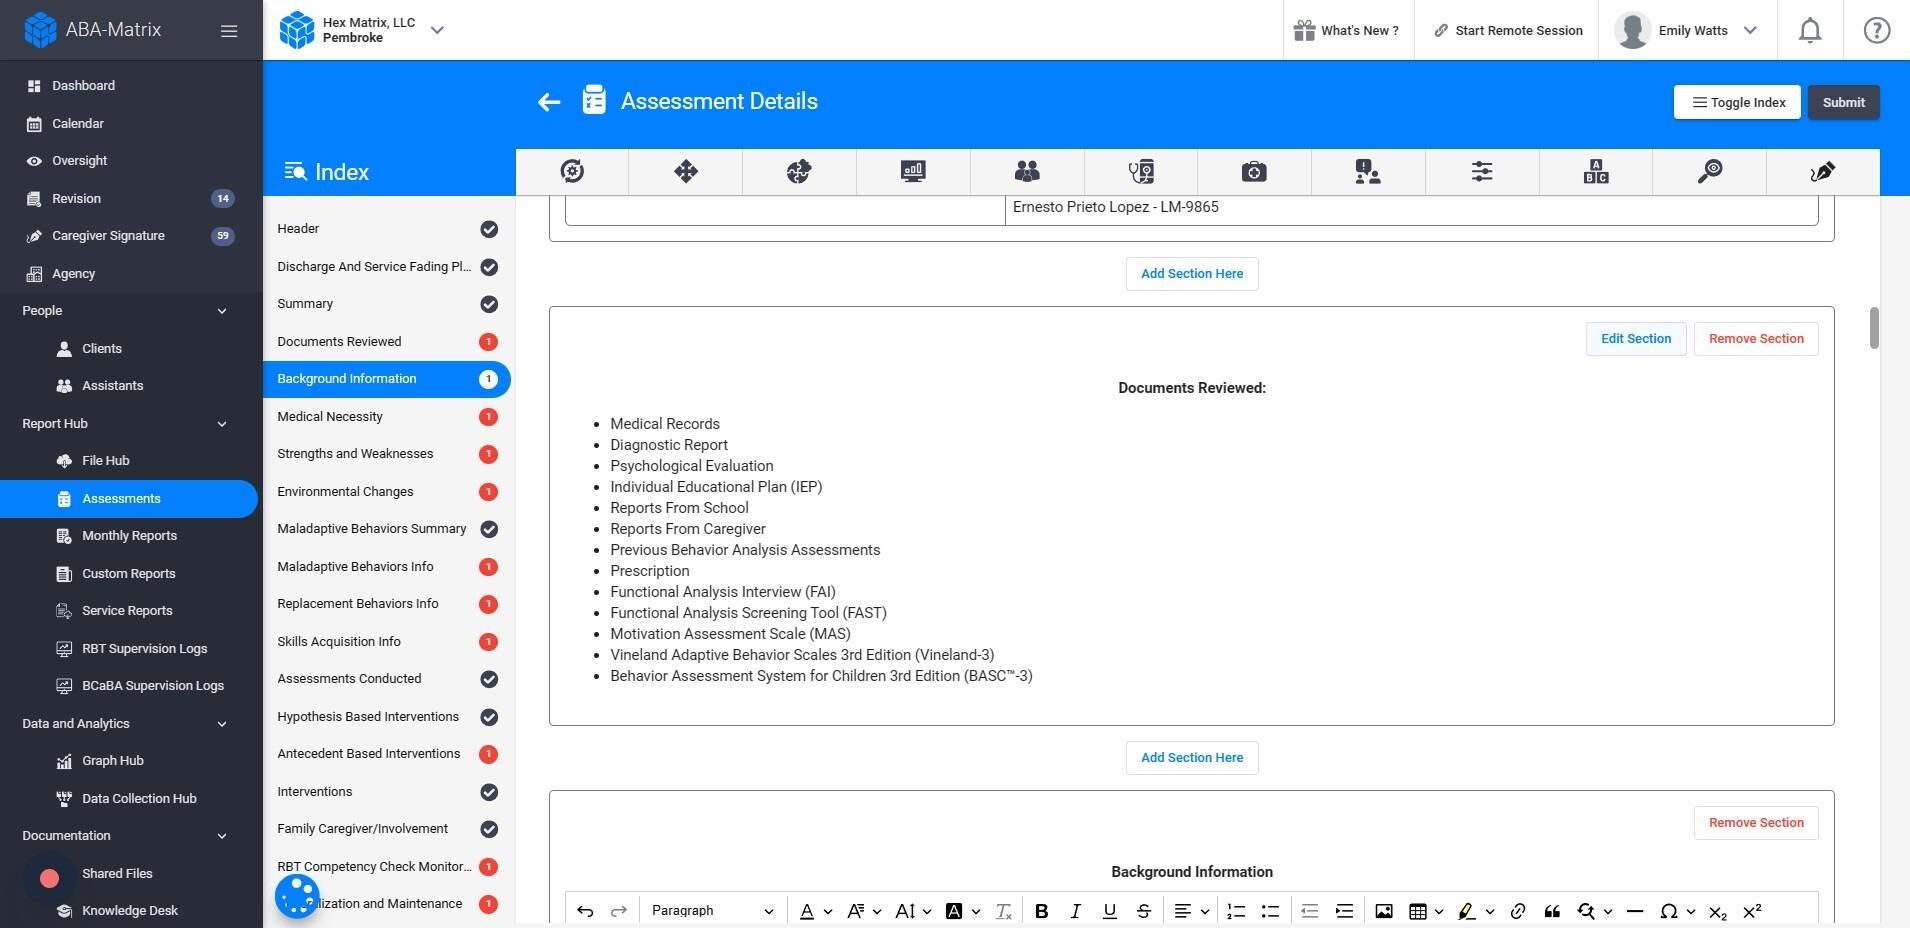Open the monitor chart icon tab
This screenshot has width=1910, height=928.
[913, 171]
